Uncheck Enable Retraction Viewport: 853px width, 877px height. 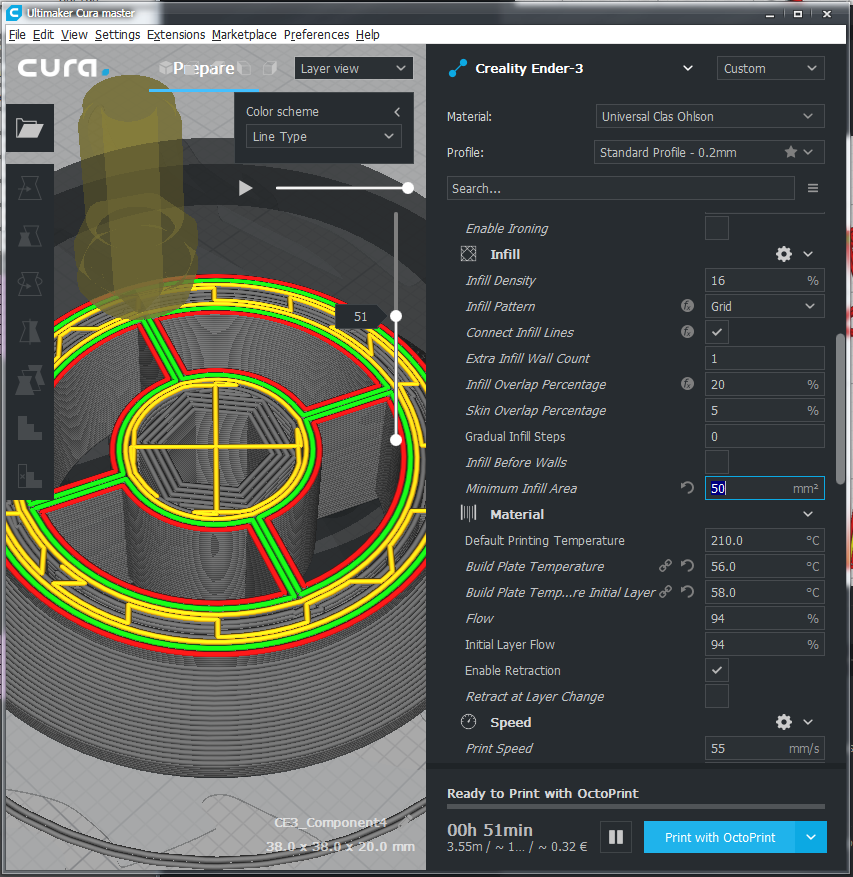point(717,670)
